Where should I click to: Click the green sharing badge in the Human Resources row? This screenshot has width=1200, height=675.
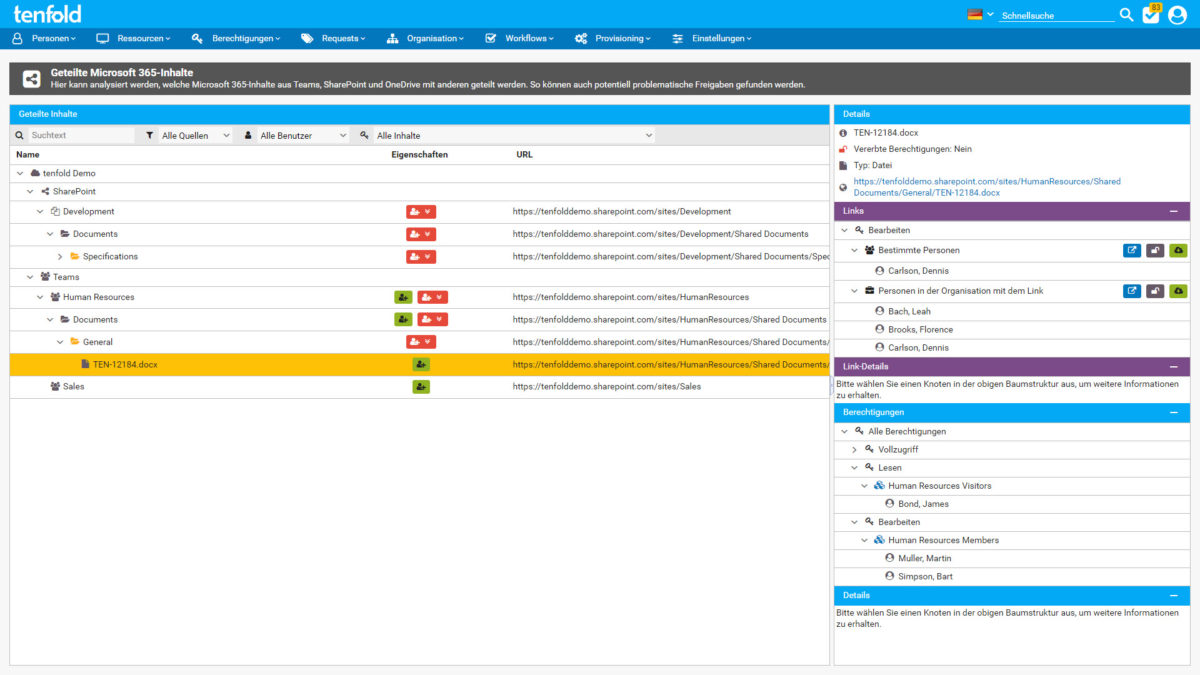pos(403,297)
